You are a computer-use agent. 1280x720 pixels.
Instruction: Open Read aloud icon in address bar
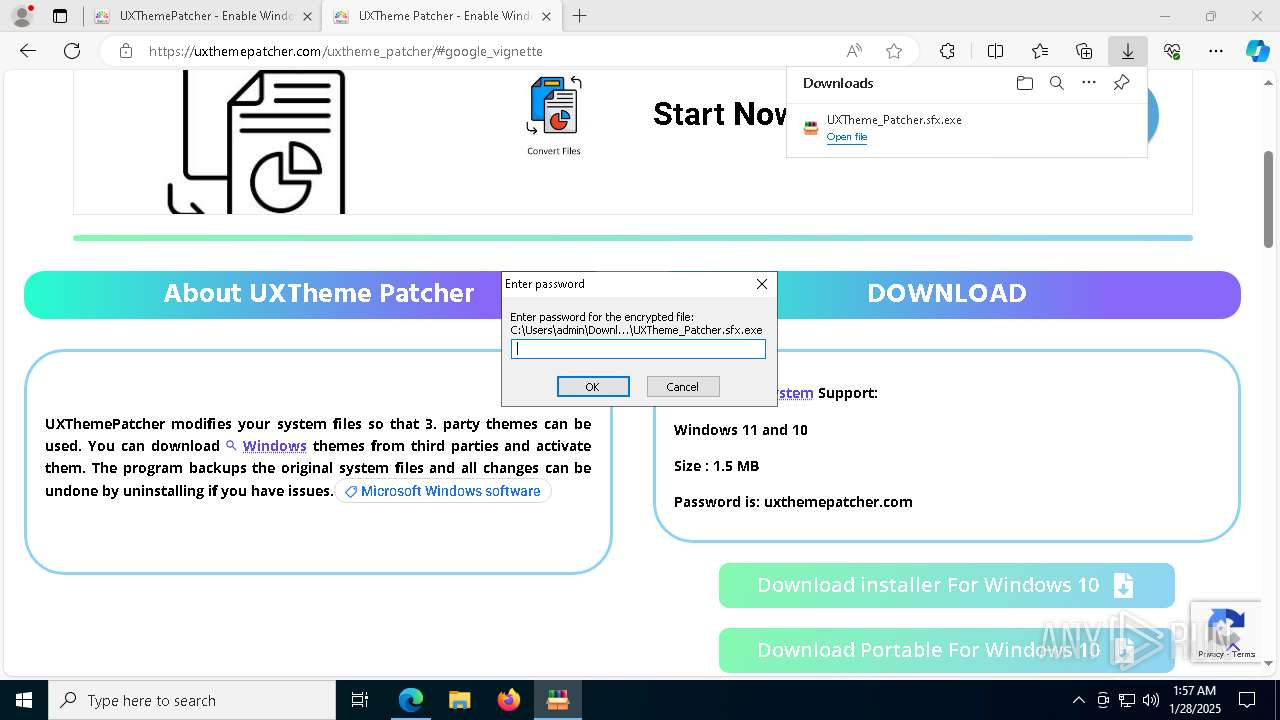pos(854,51)
